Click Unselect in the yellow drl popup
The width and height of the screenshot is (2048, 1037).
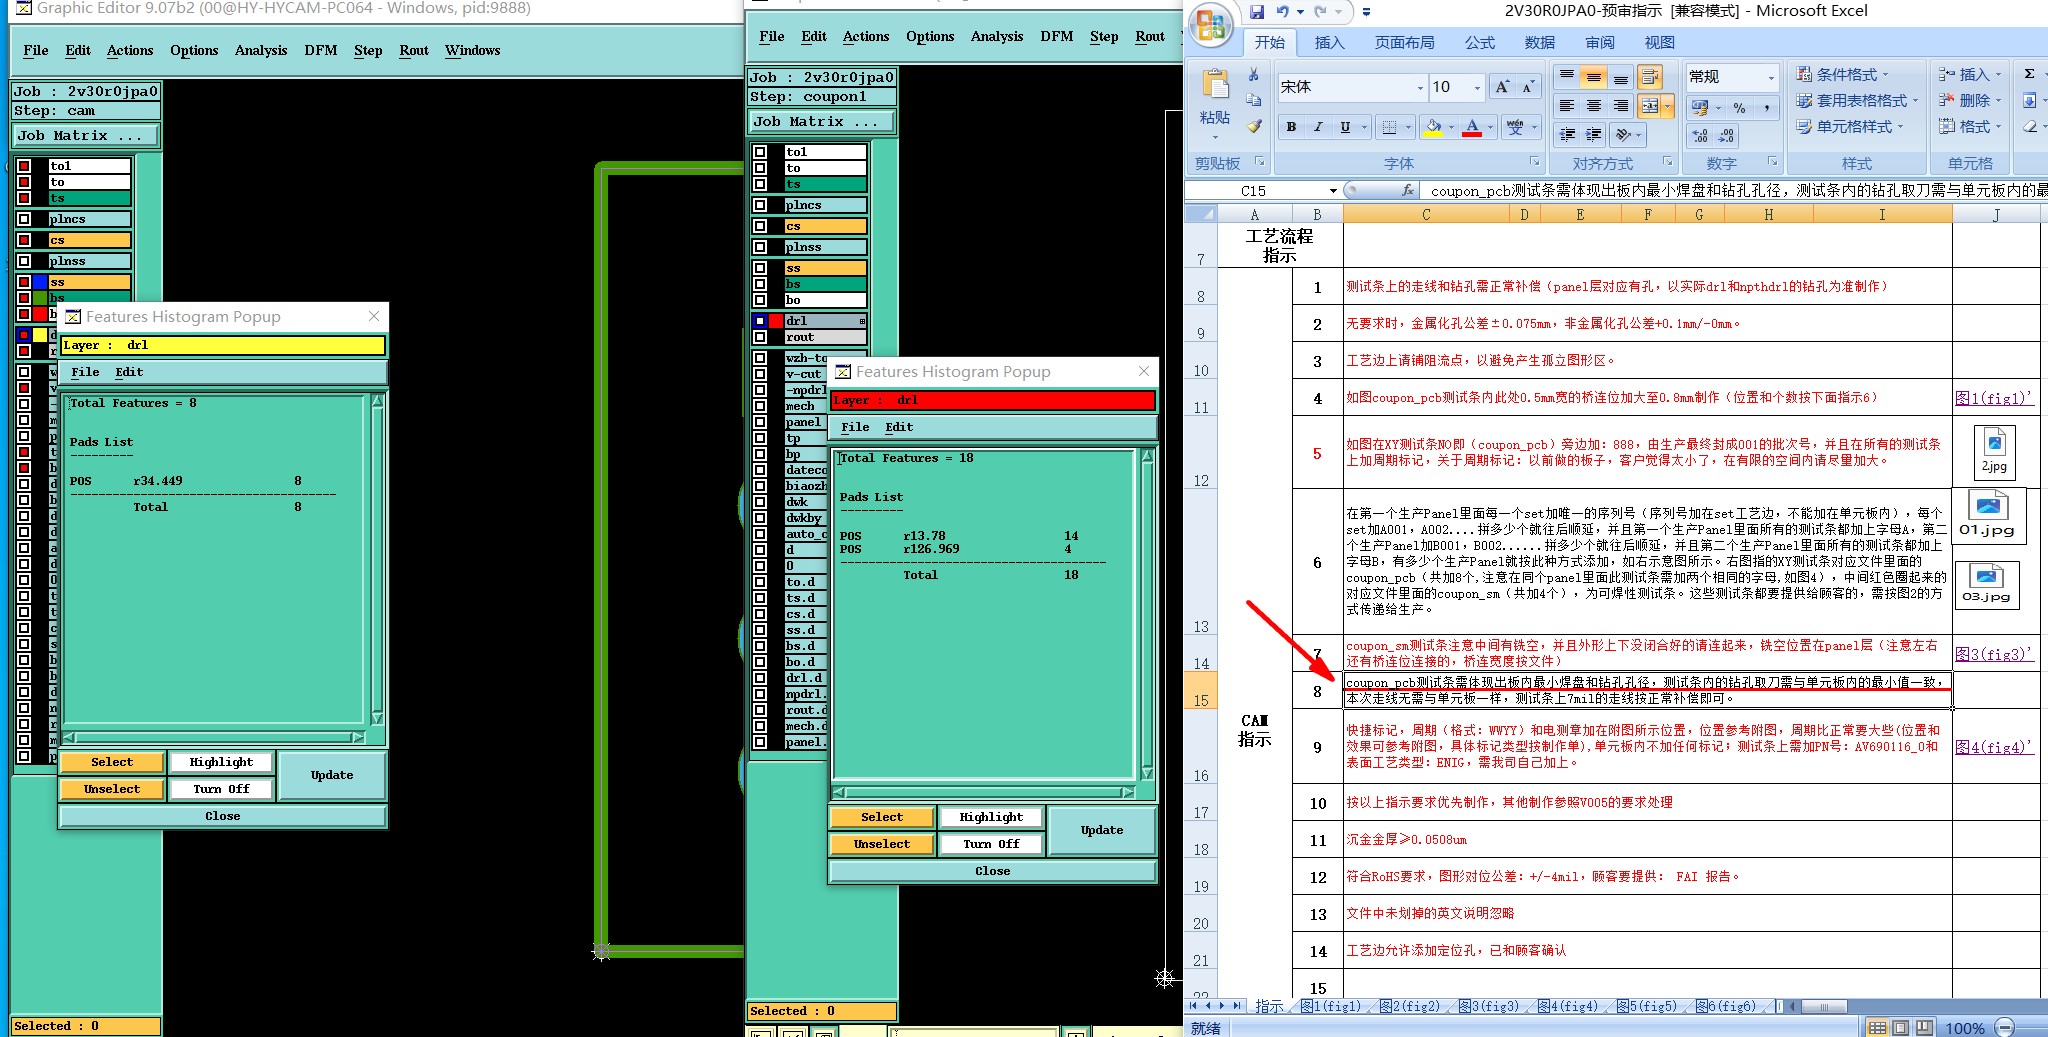click(112, 789)
